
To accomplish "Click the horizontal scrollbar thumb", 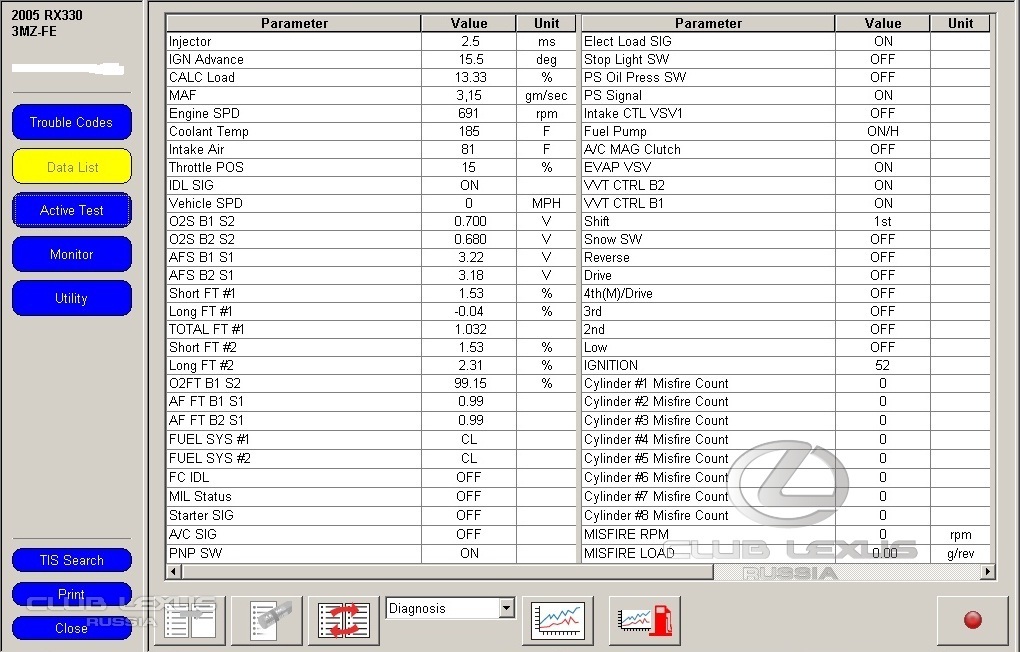I will coord(447,572).
